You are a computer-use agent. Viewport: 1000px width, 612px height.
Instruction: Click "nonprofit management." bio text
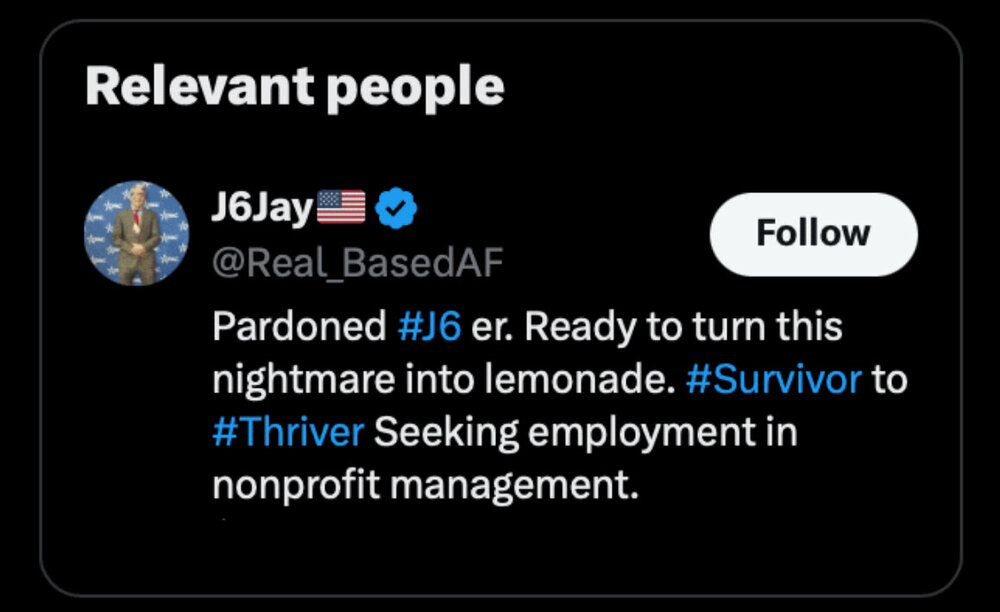[x=424, y=486]
